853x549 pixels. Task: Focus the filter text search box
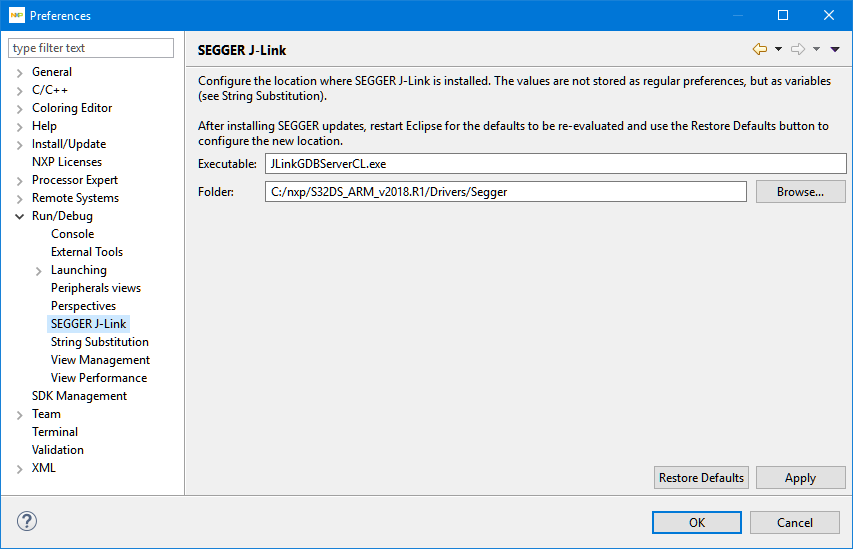click(x=92, y=48)
